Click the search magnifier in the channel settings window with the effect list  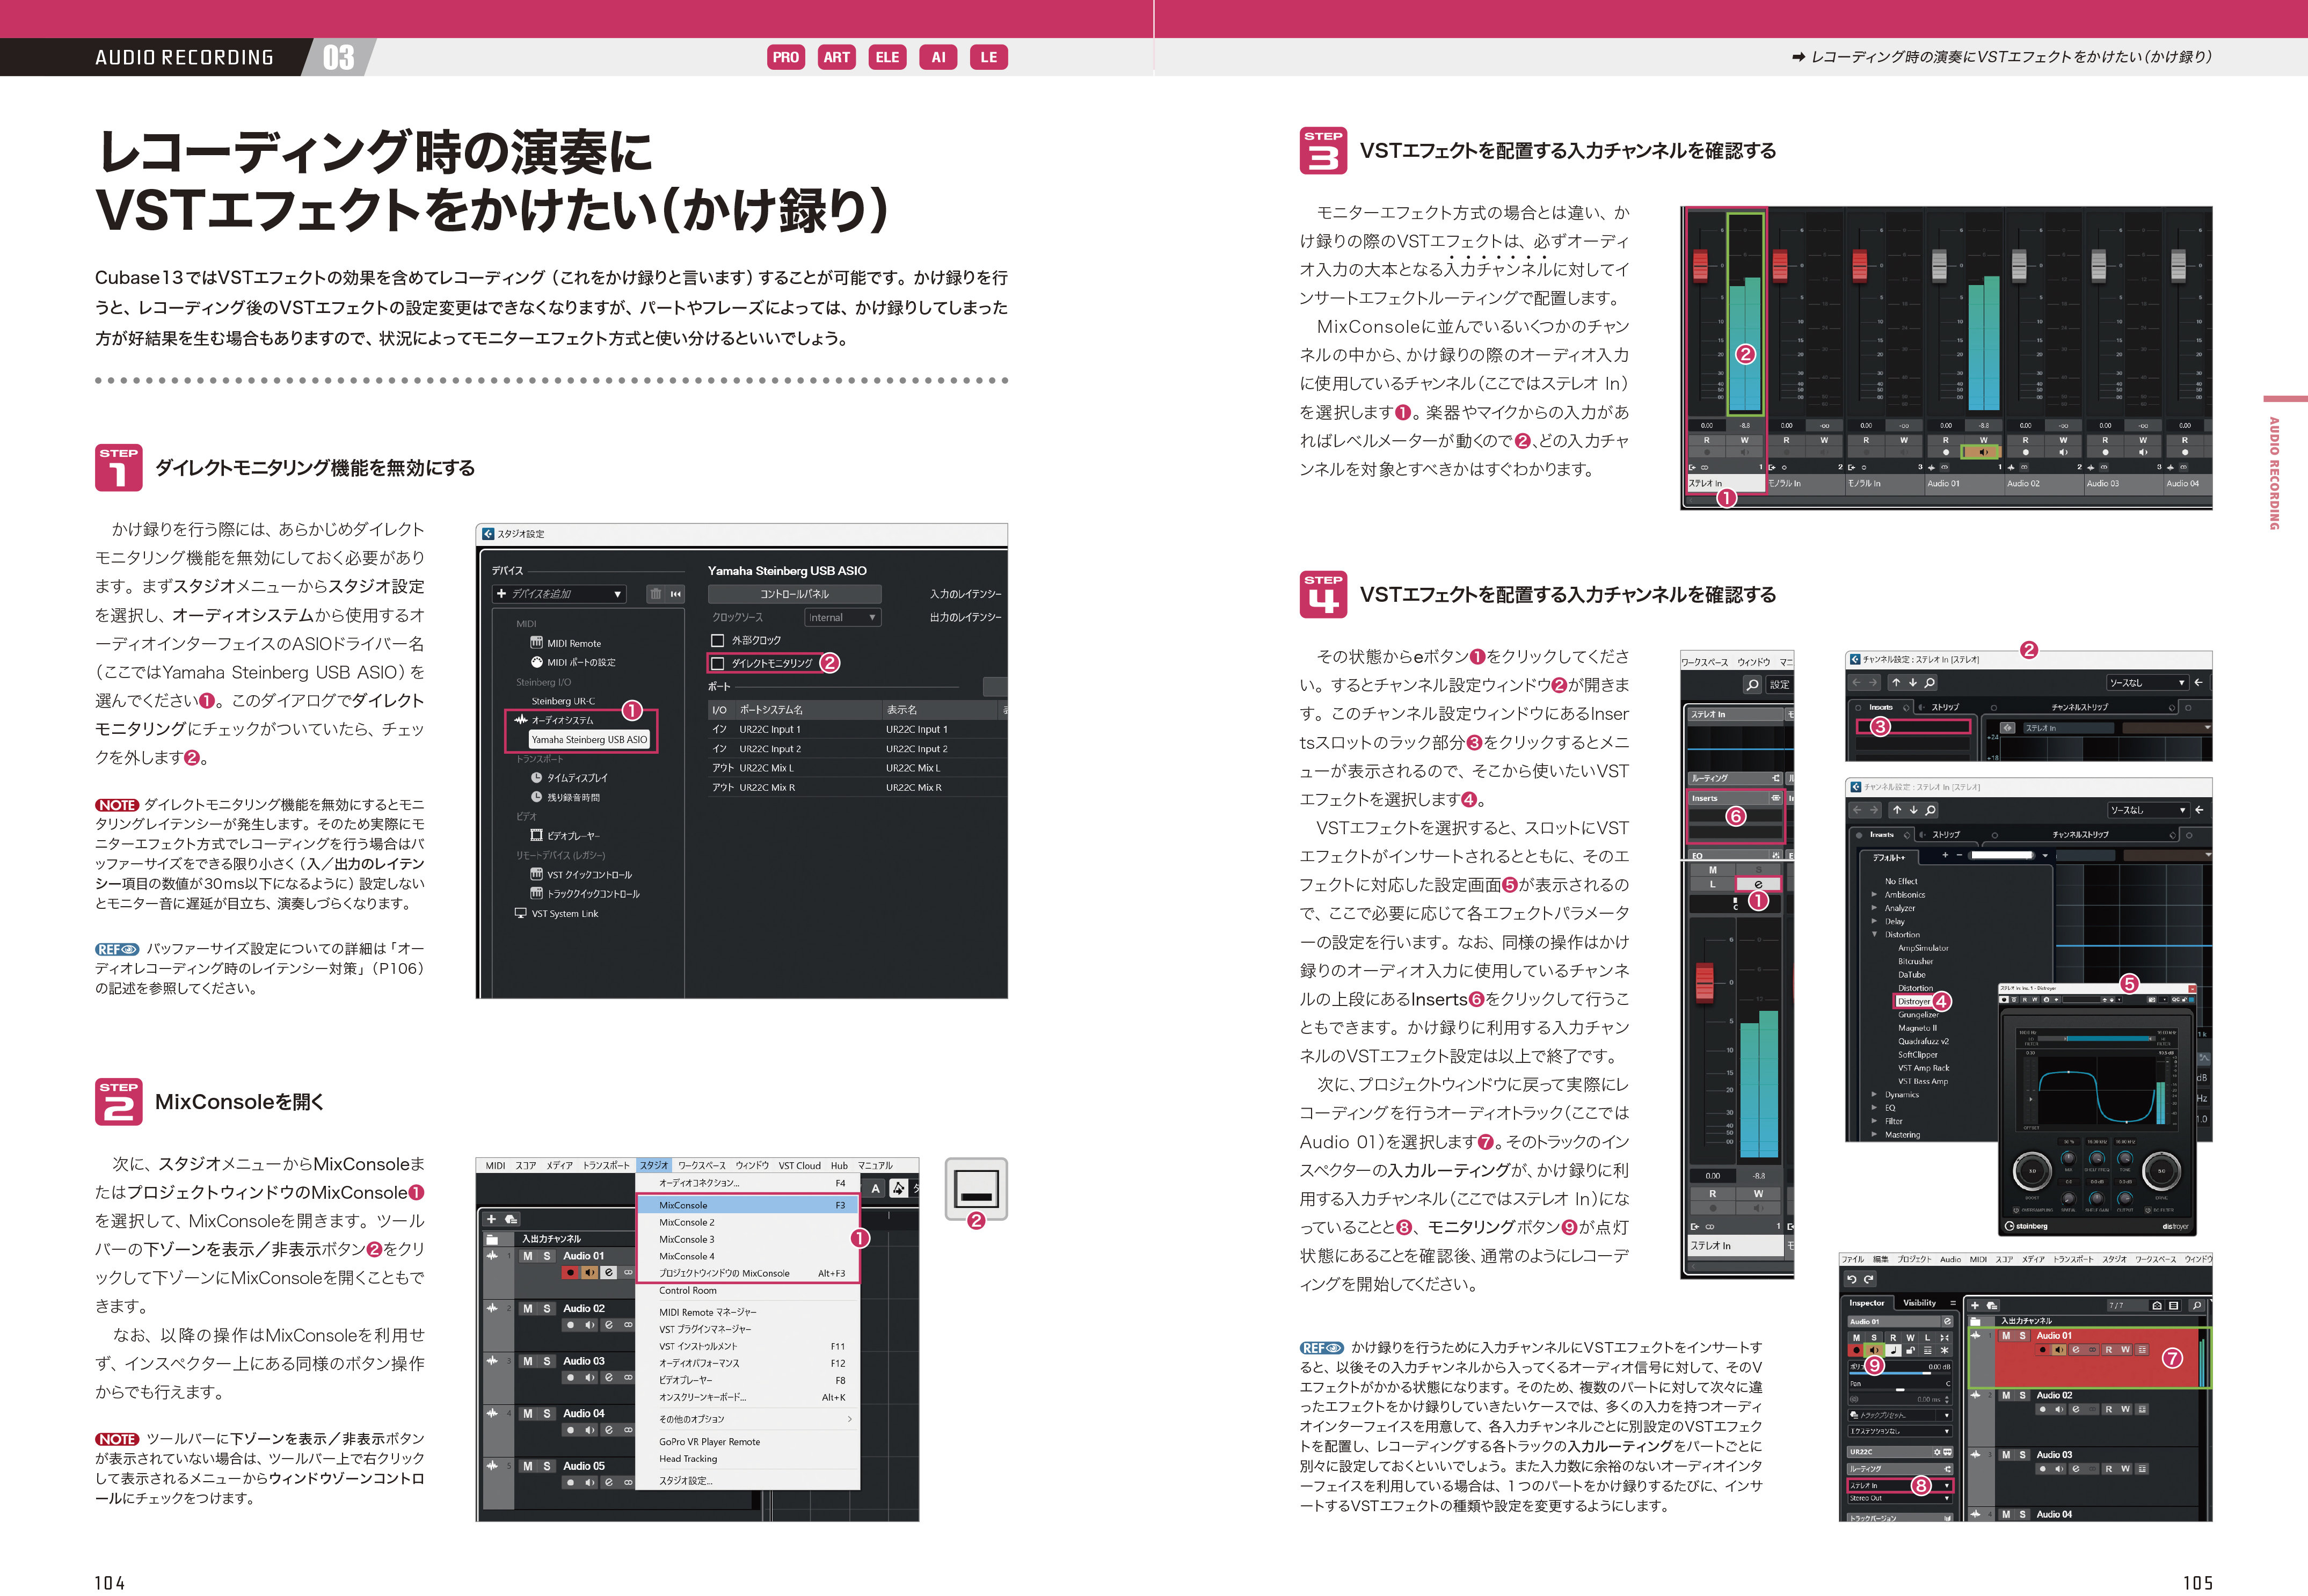(x=1931, y=810)
